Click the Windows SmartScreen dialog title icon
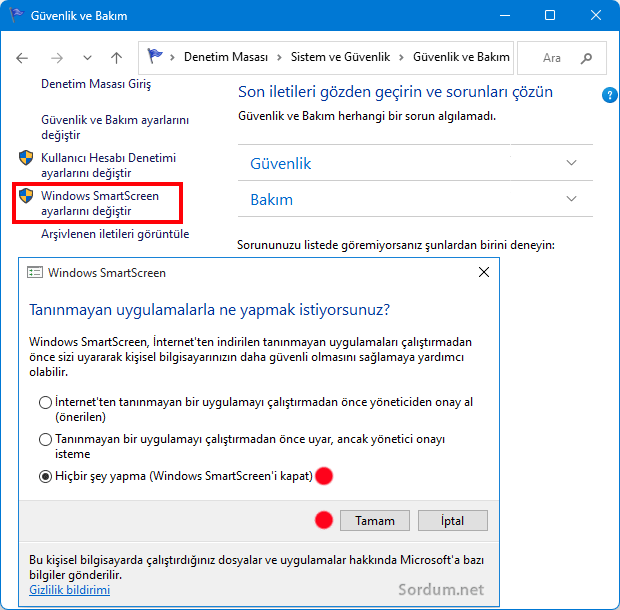Viewport: 620px width, 610px height. pyautogui.click(x=35, y=272)
